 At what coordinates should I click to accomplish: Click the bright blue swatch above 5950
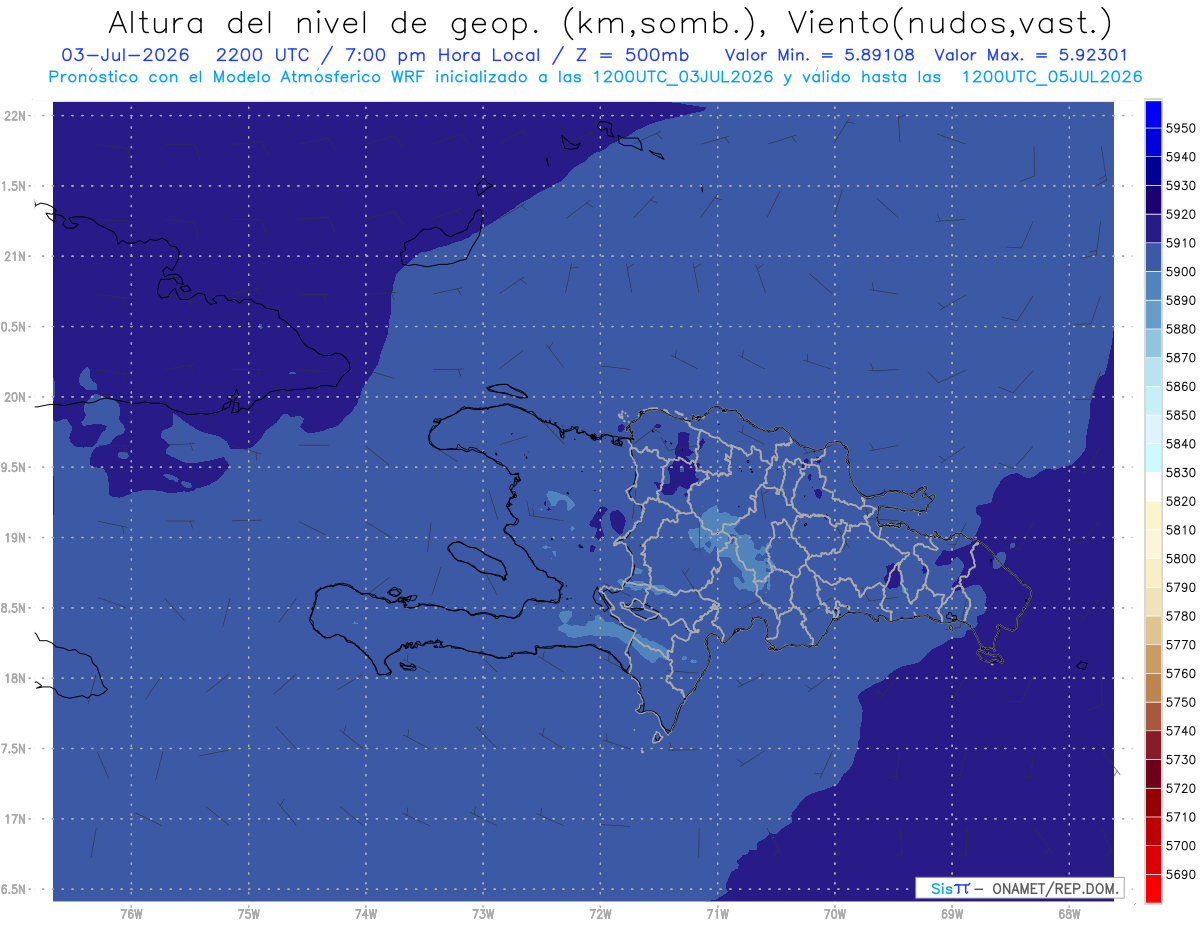(x=1153, y=114)
